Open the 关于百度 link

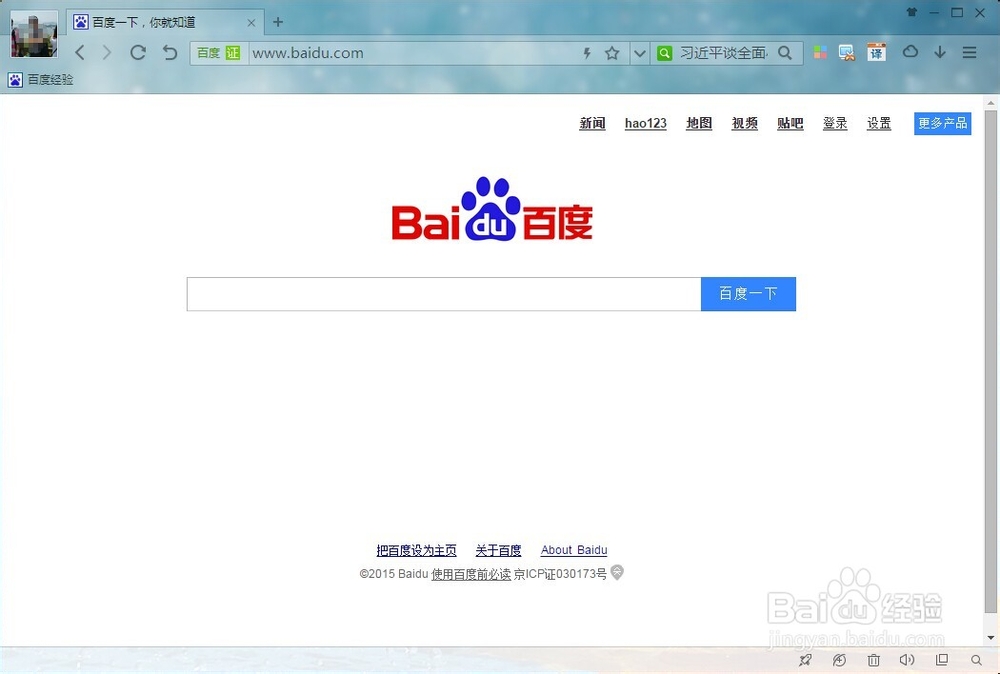(498, 550)
